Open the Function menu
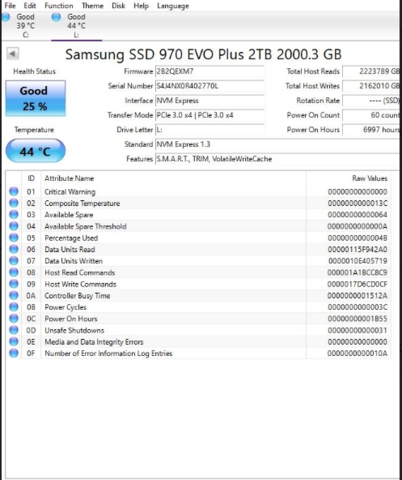 (59, 6)
